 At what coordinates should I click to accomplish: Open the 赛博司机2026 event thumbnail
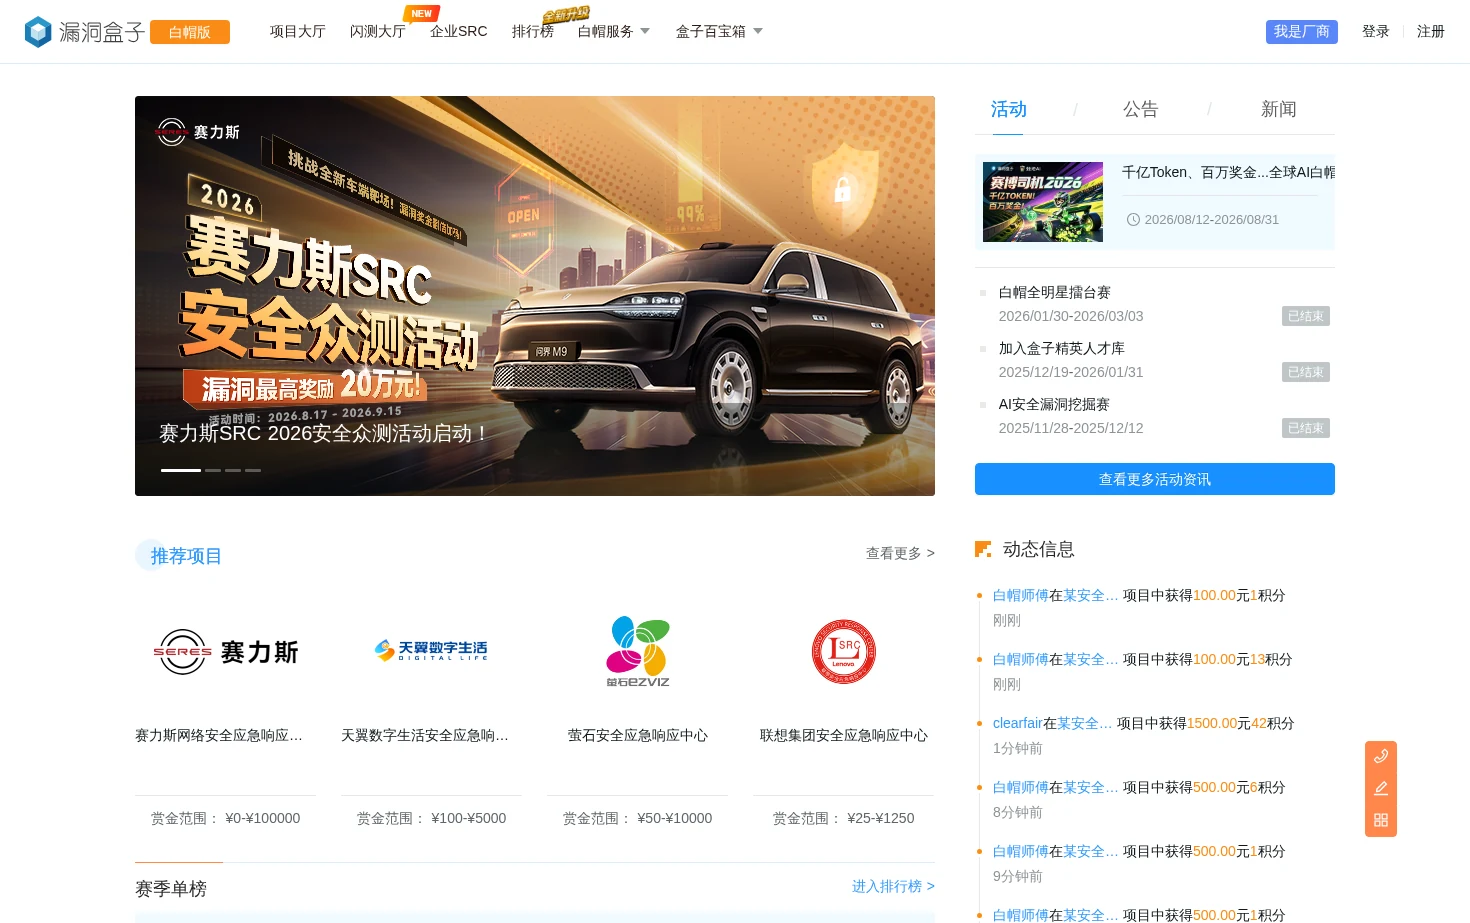[x=1043, y=202]
